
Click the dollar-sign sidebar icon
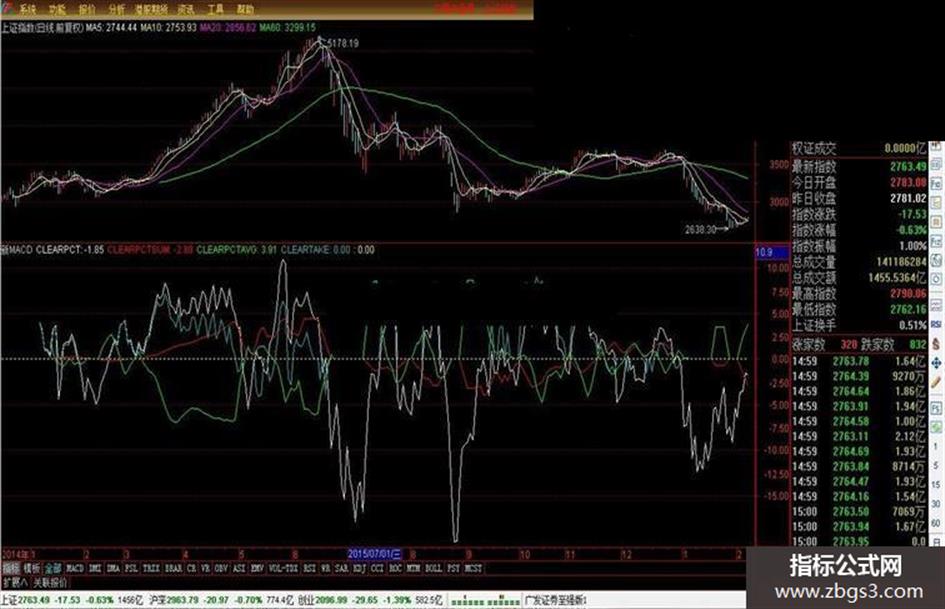936,344
